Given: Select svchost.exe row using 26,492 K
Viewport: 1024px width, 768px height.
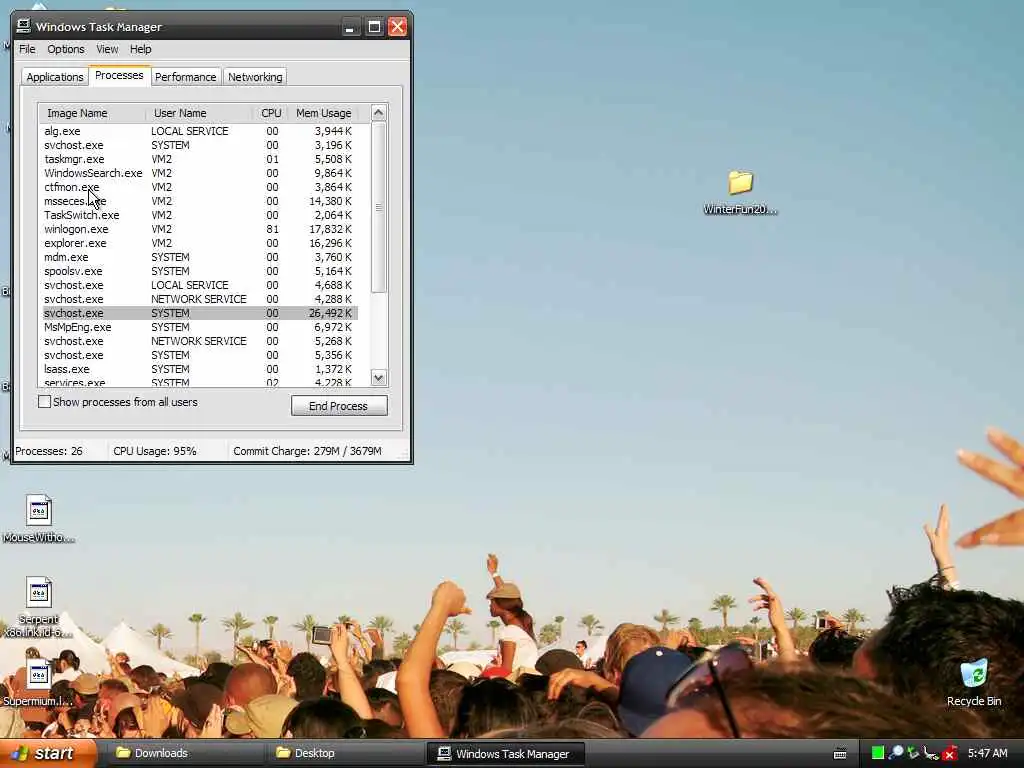Looking at the screenshot, I should 199,313.
